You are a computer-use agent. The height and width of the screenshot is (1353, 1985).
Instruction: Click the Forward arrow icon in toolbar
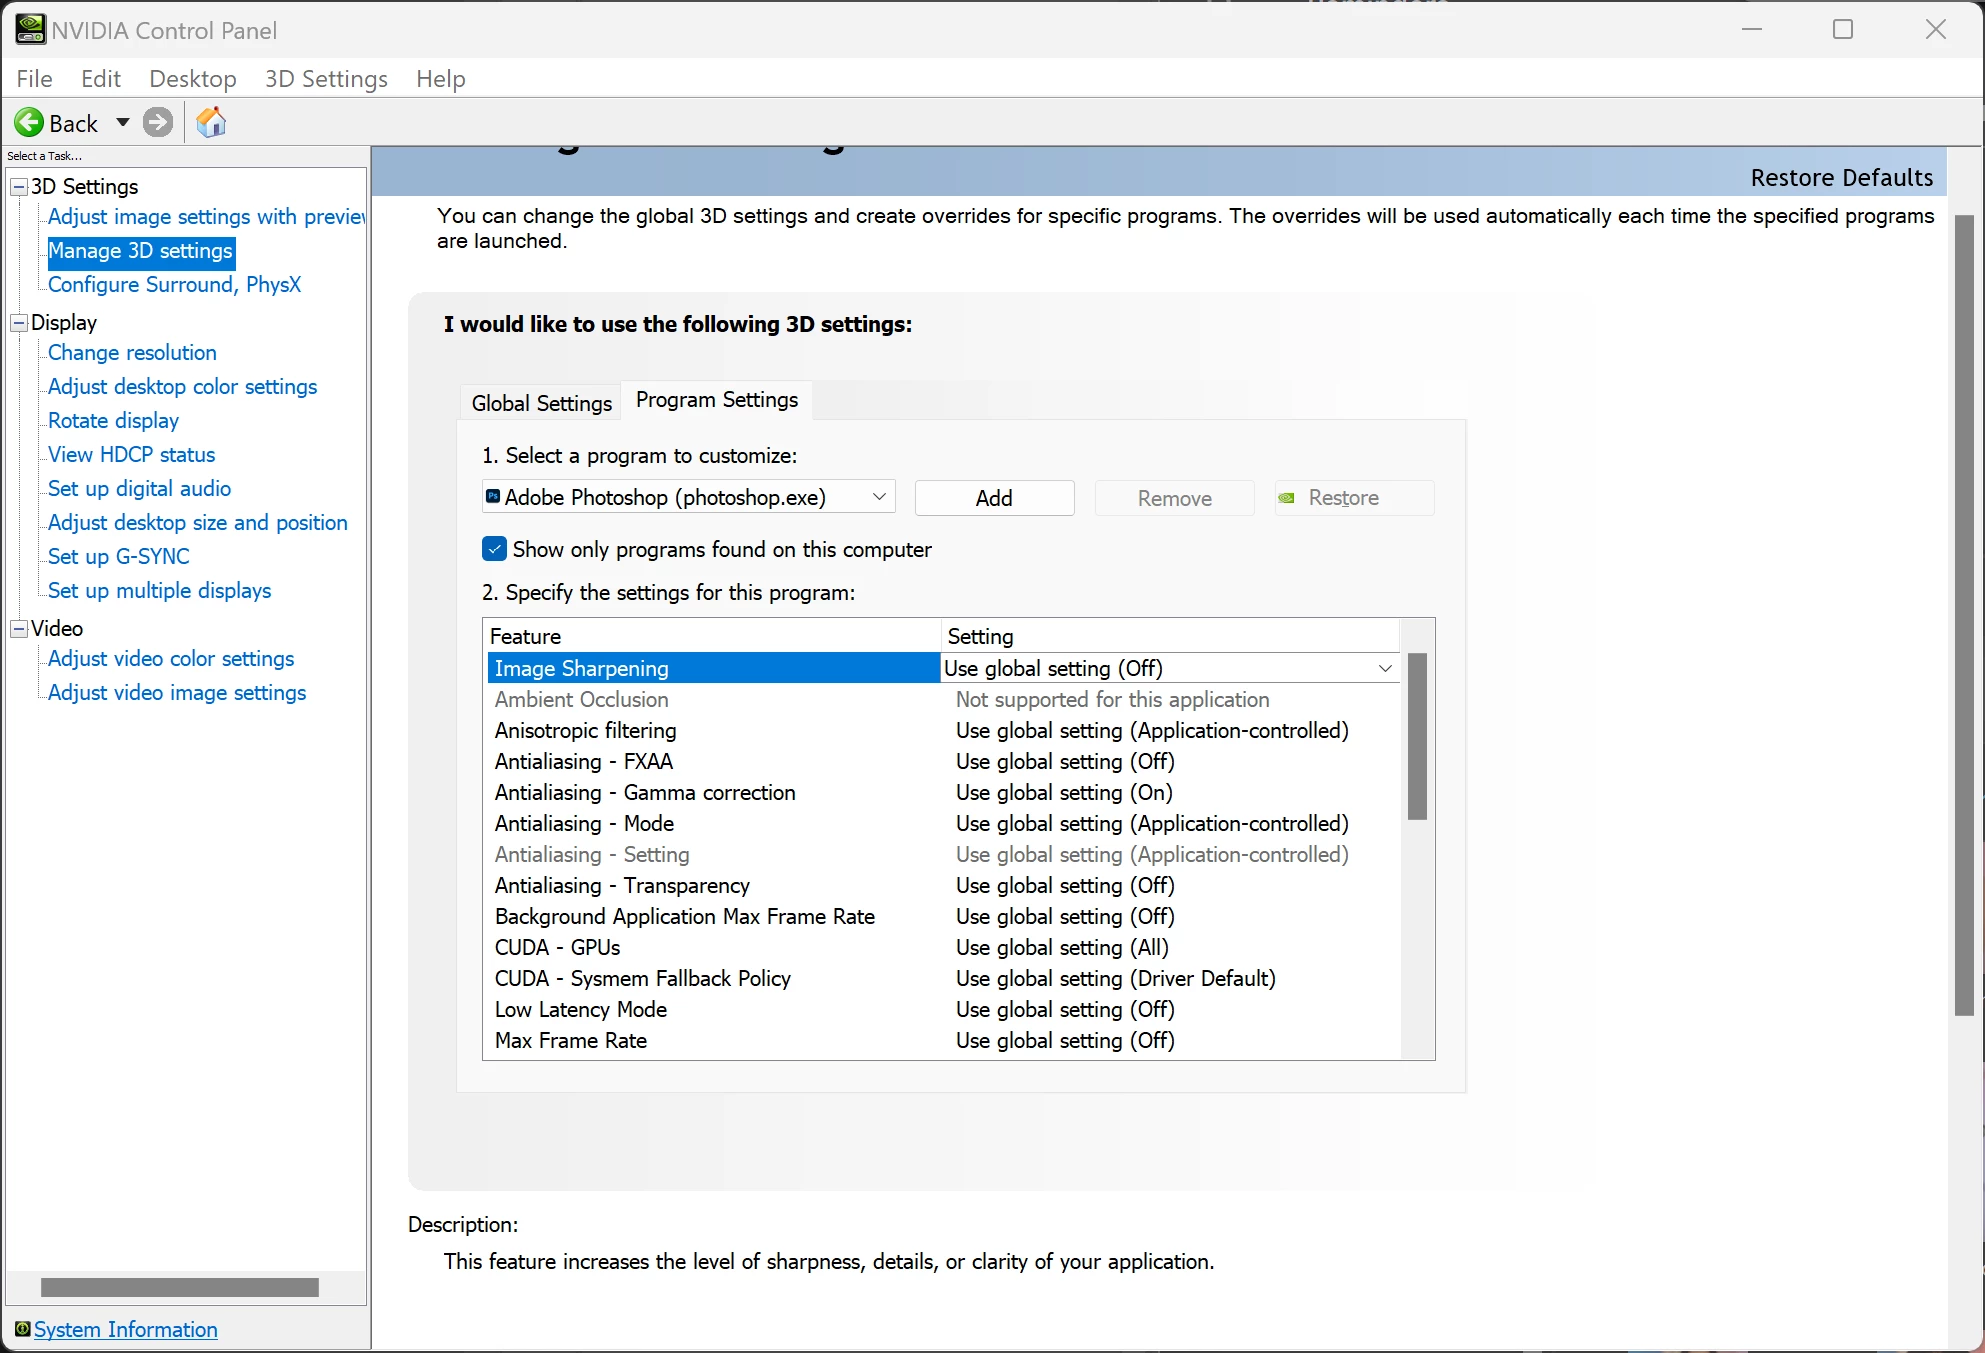(x=157, y=123)
